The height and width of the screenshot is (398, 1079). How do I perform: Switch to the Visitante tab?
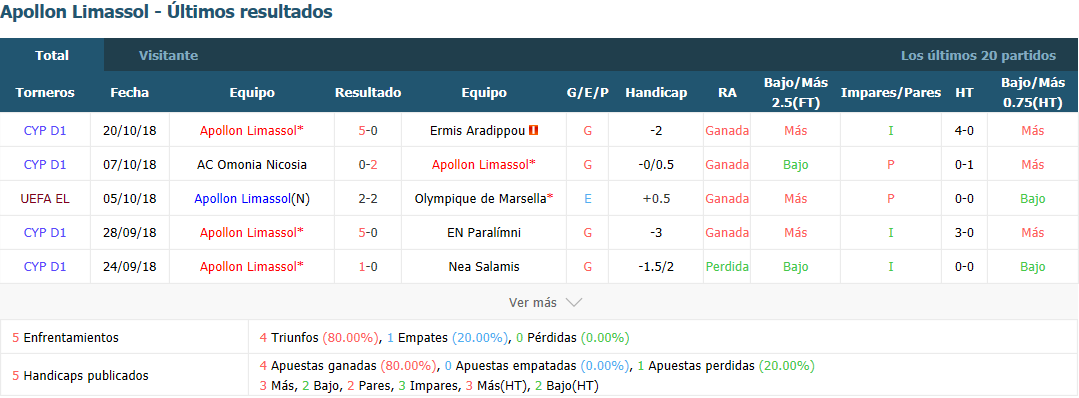(x=169, y=56)
